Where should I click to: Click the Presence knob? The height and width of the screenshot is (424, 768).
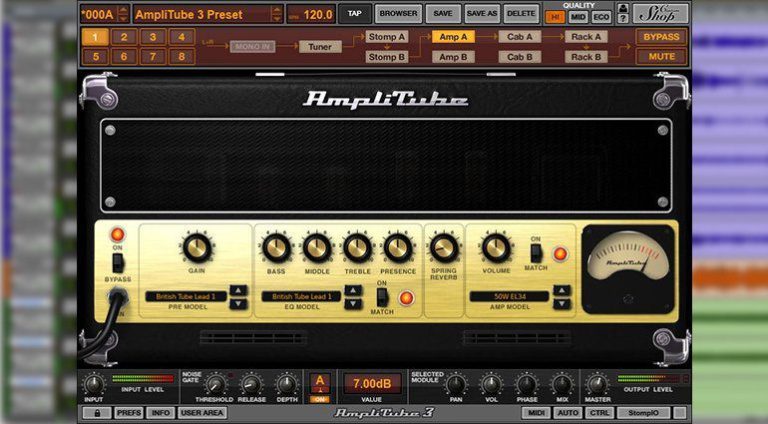[398, 247]
